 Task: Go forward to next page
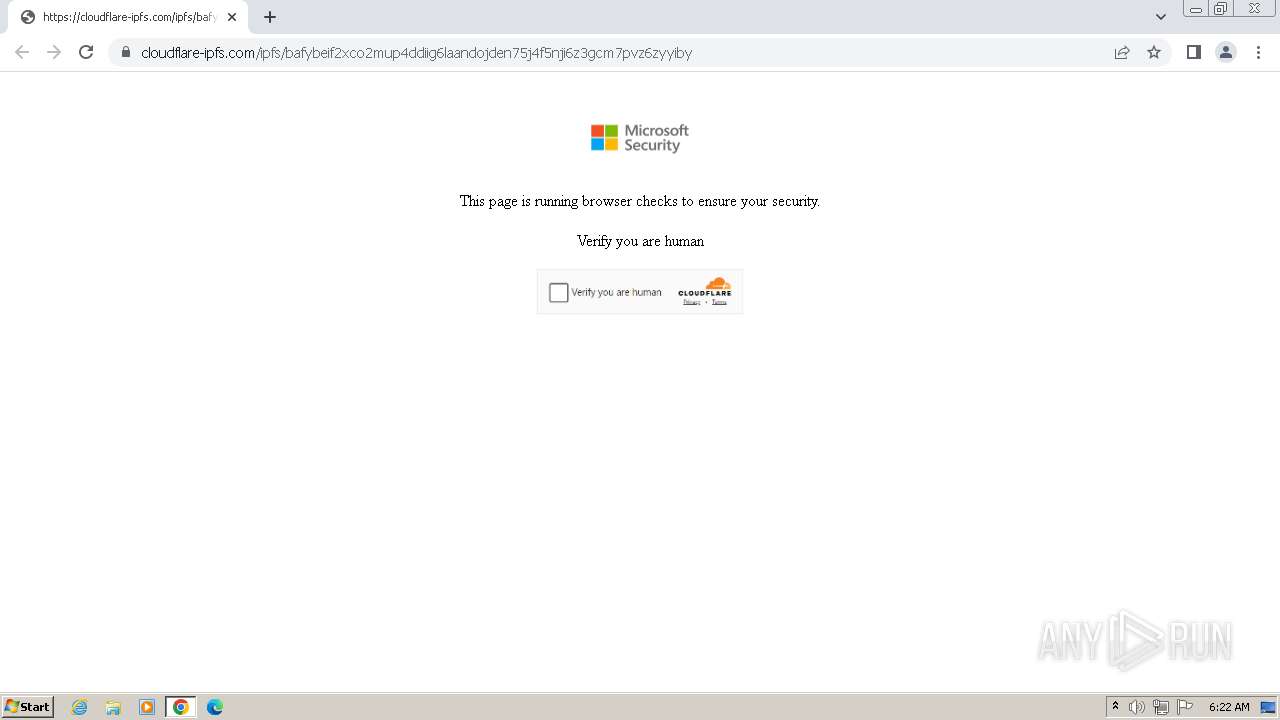[54, 53]
